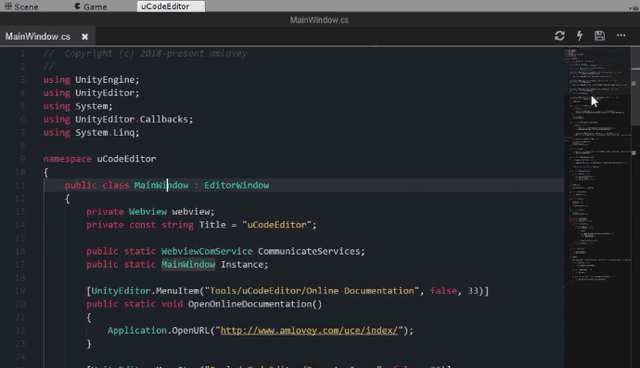Click 'MainWindow' class name on line 11

pos(162,185)
